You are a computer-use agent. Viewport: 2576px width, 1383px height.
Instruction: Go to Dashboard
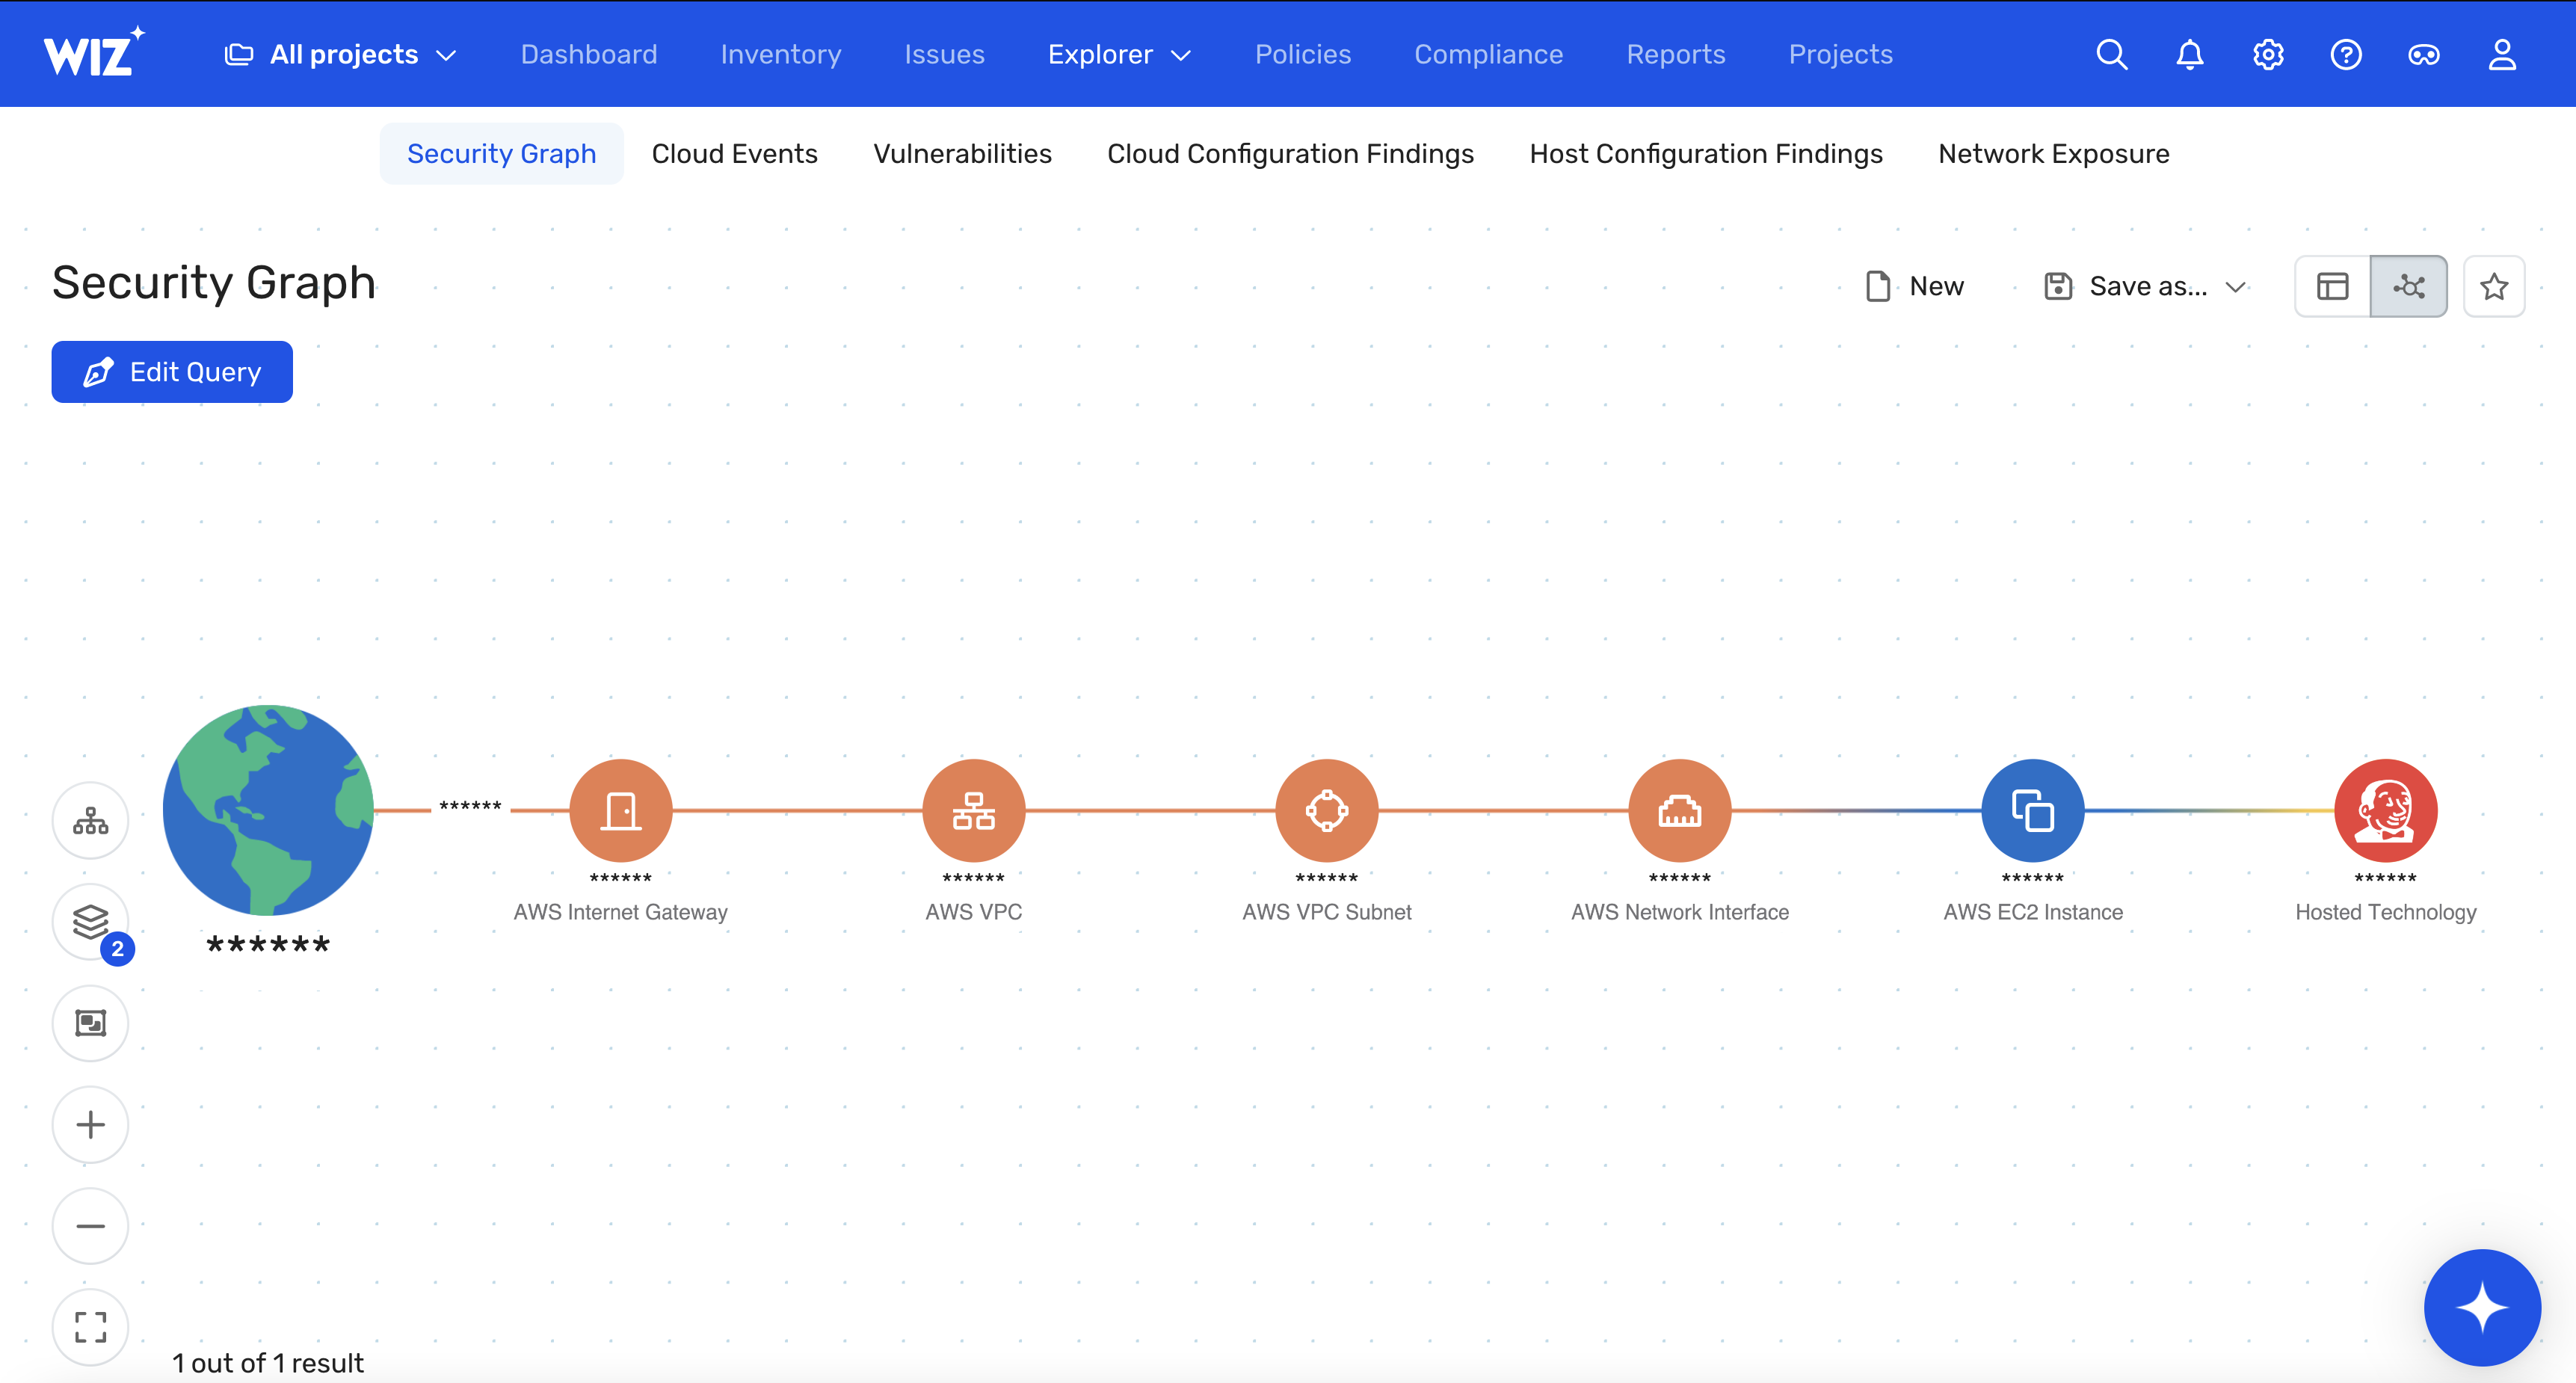pos(589,54)
